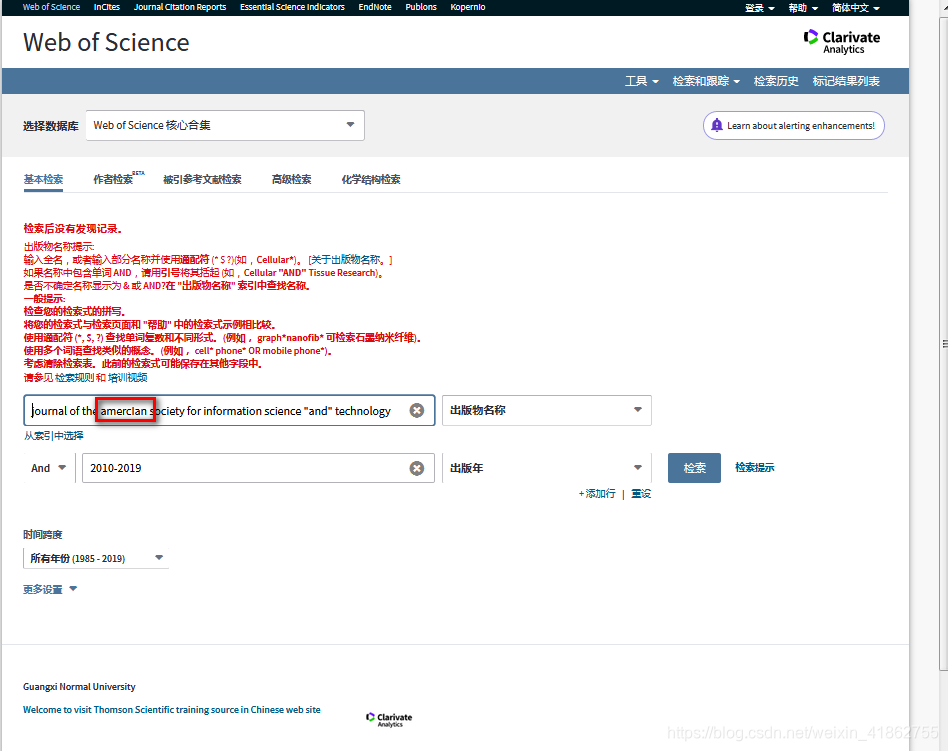The height and width of the screenshot is (751, 948).
Task: Open the 出版物名称 field type dropdown
Action: [x=547, y=410]
